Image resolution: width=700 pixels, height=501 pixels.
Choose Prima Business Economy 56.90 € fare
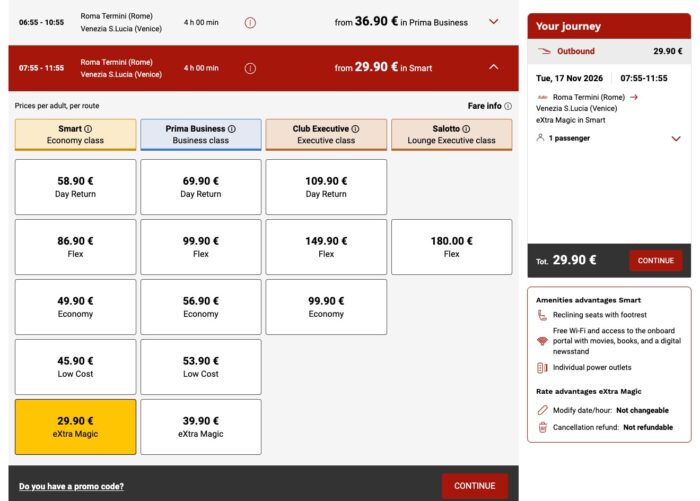point(201,307)
